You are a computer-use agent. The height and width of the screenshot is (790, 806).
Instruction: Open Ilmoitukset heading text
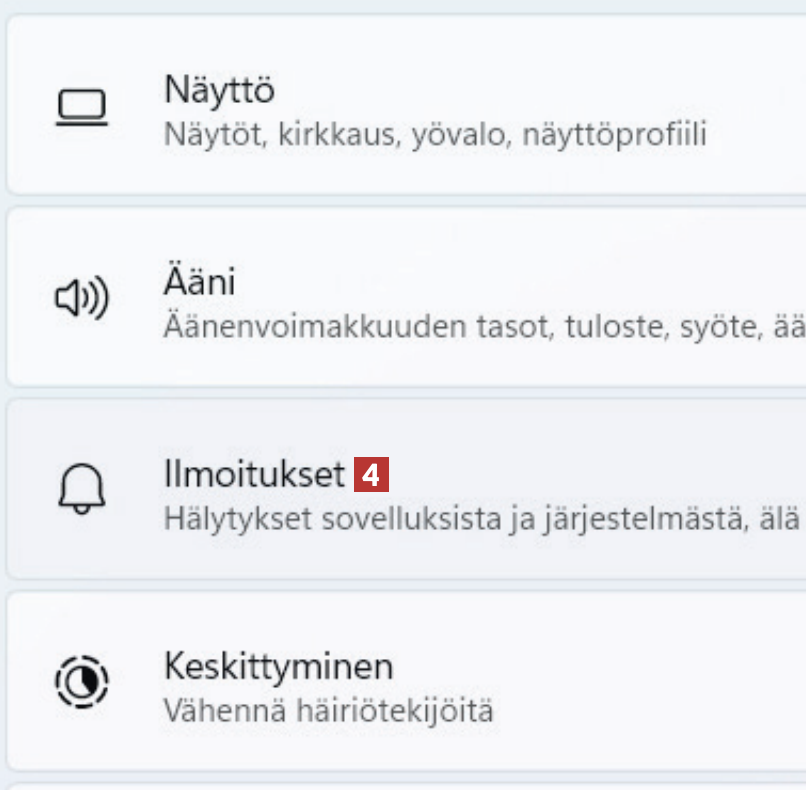[253, 474]
